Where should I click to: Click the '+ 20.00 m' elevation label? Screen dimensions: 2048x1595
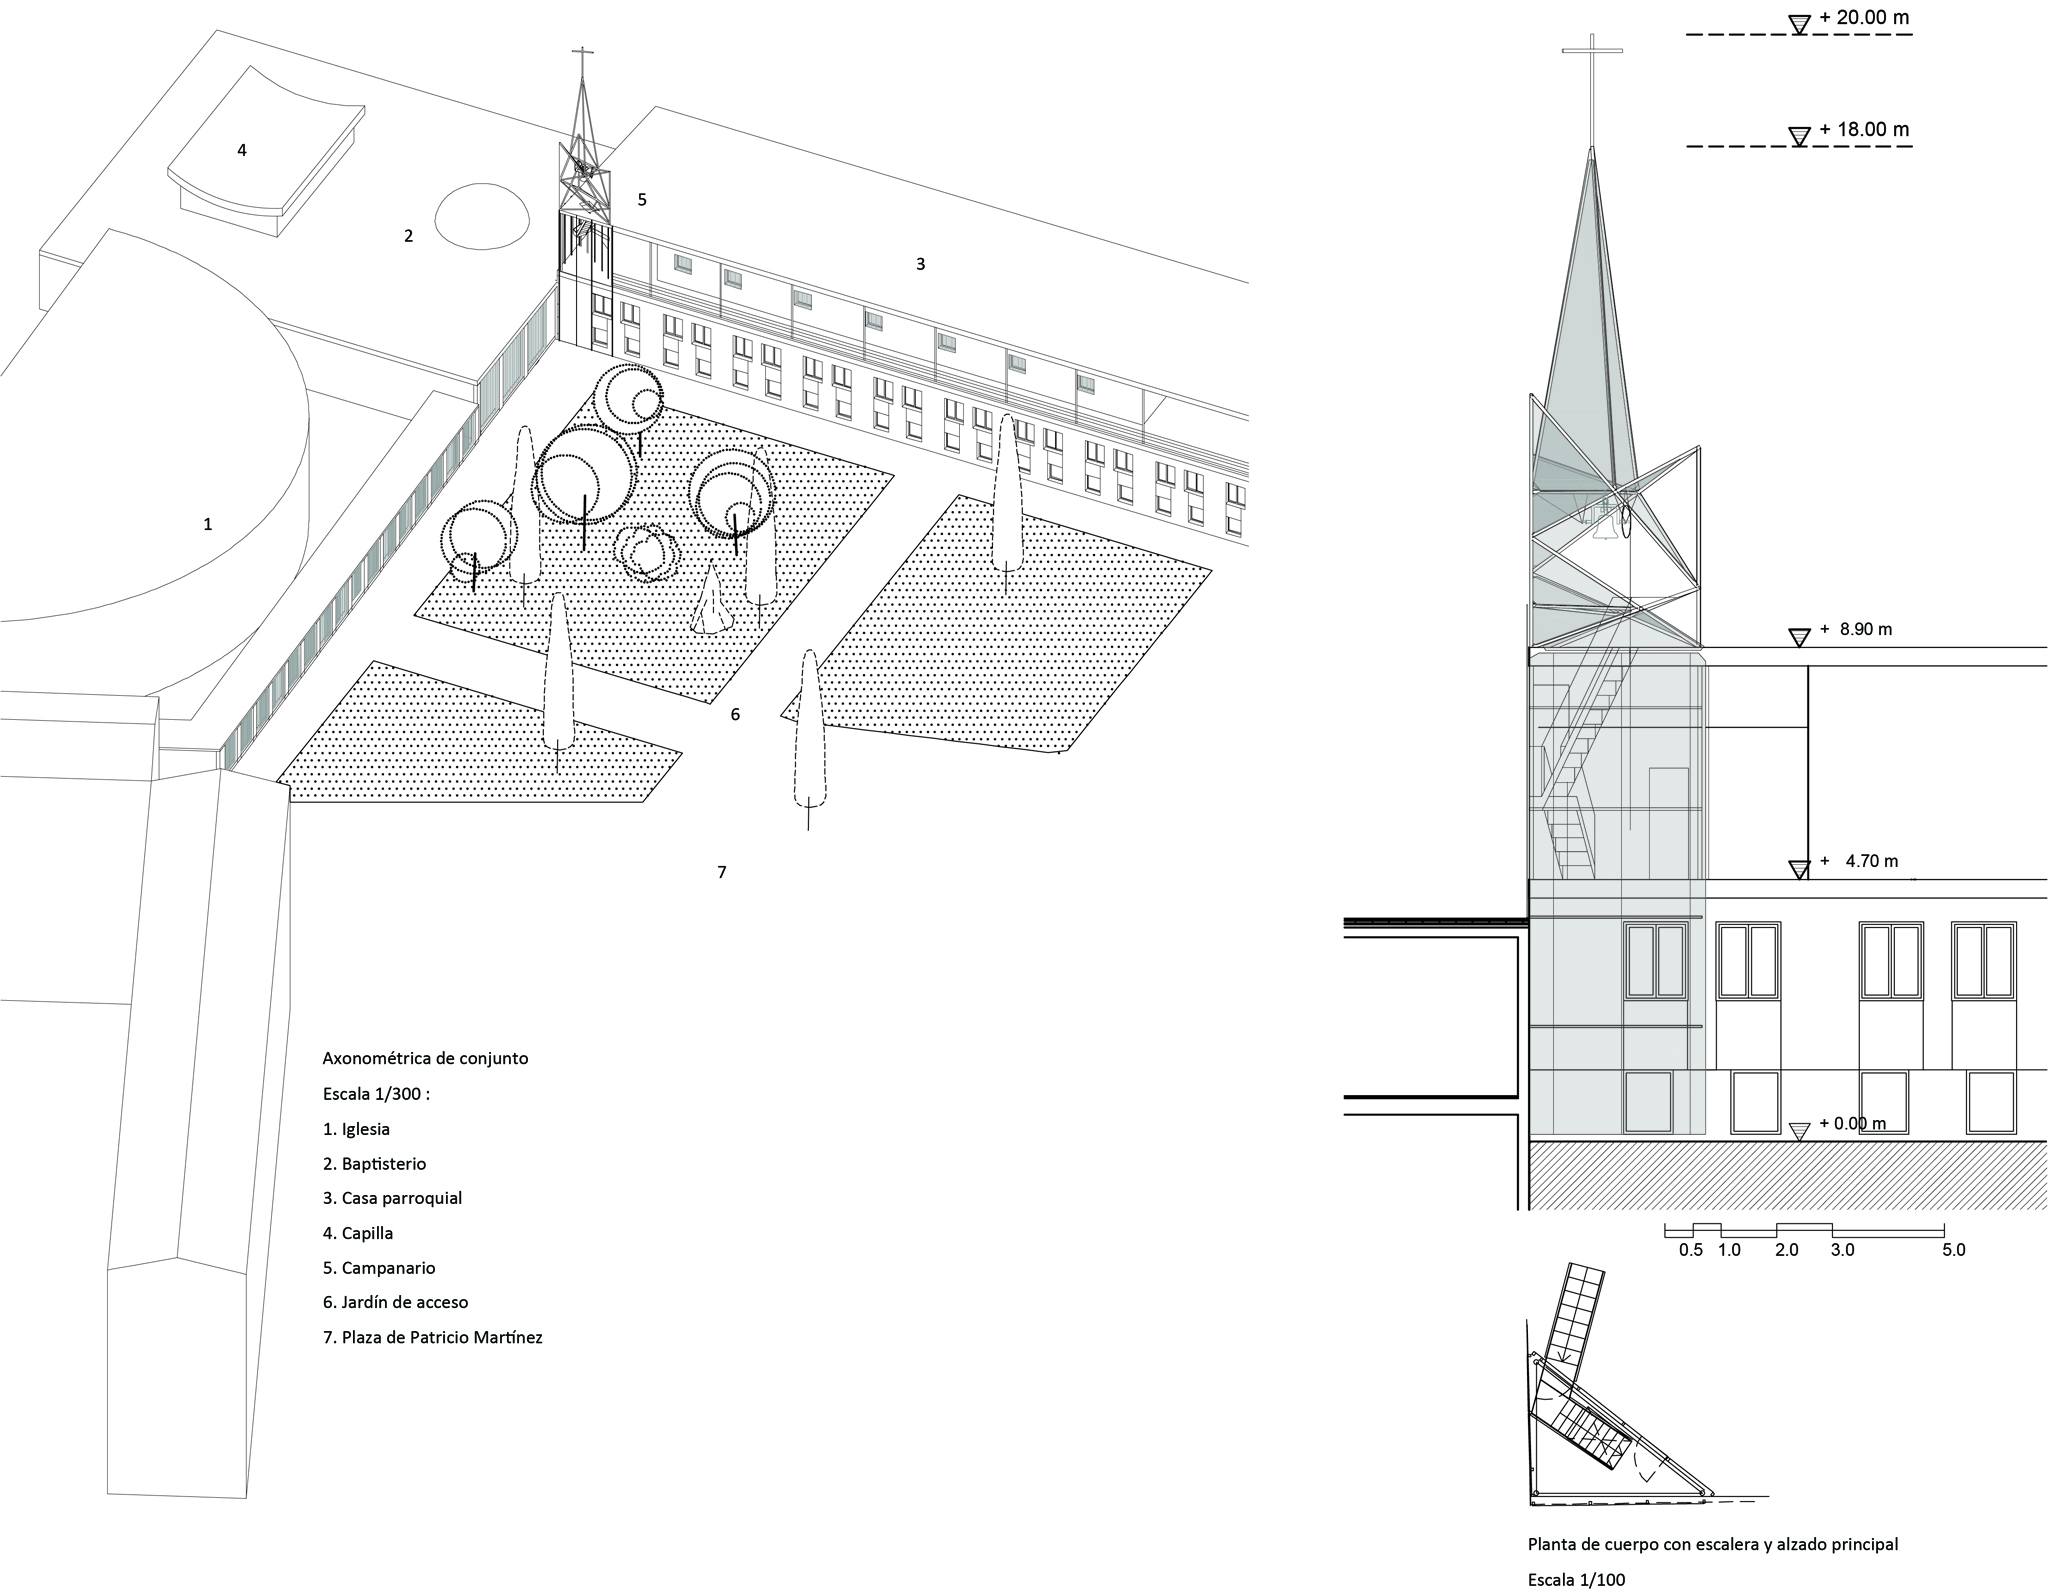1865,18
